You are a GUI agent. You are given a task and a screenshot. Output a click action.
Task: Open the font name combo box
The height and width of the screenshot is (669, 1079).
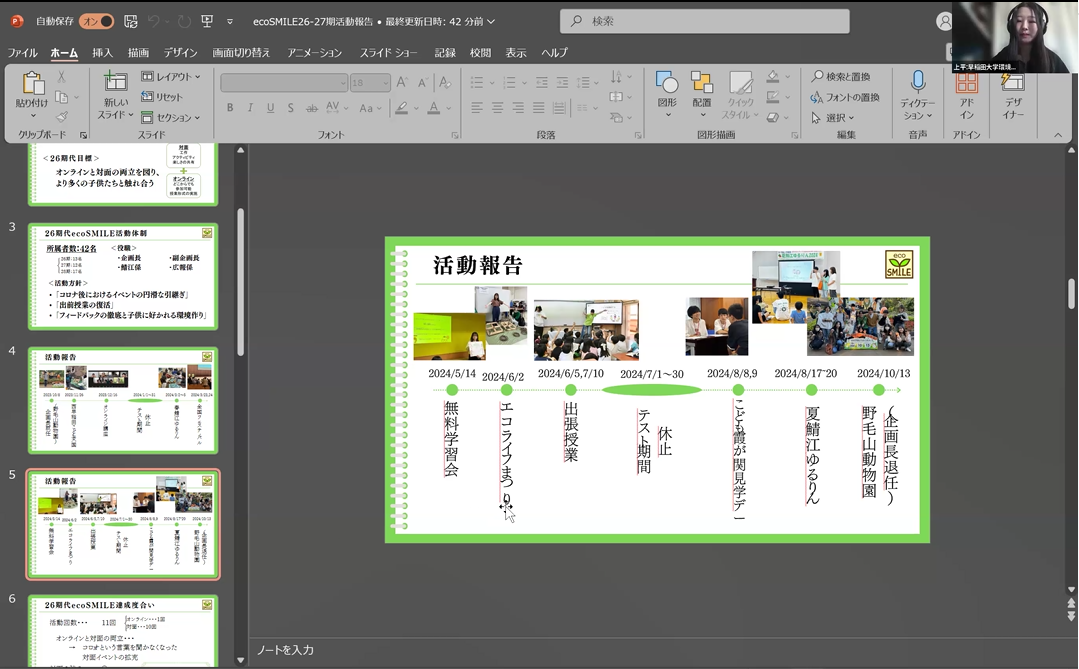tap(284, 83)
